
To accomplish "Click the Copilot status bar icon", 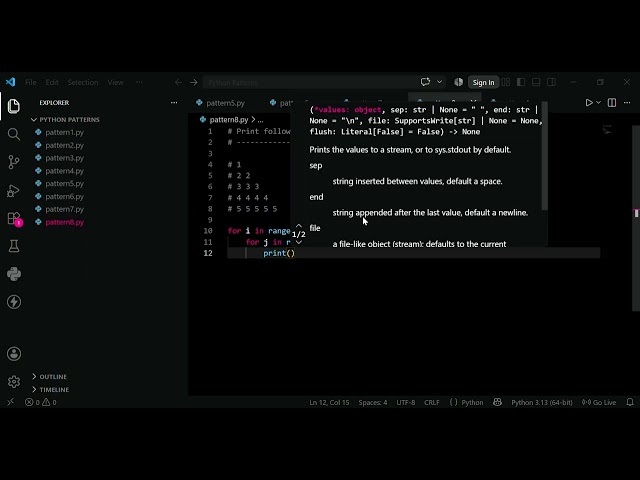I will (497, 402).
